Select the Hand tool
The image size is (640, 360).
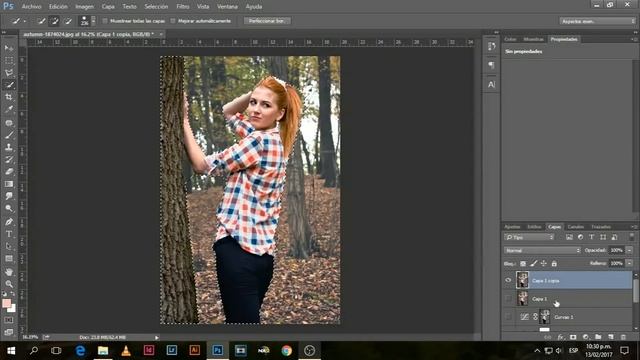click(9, 271)
